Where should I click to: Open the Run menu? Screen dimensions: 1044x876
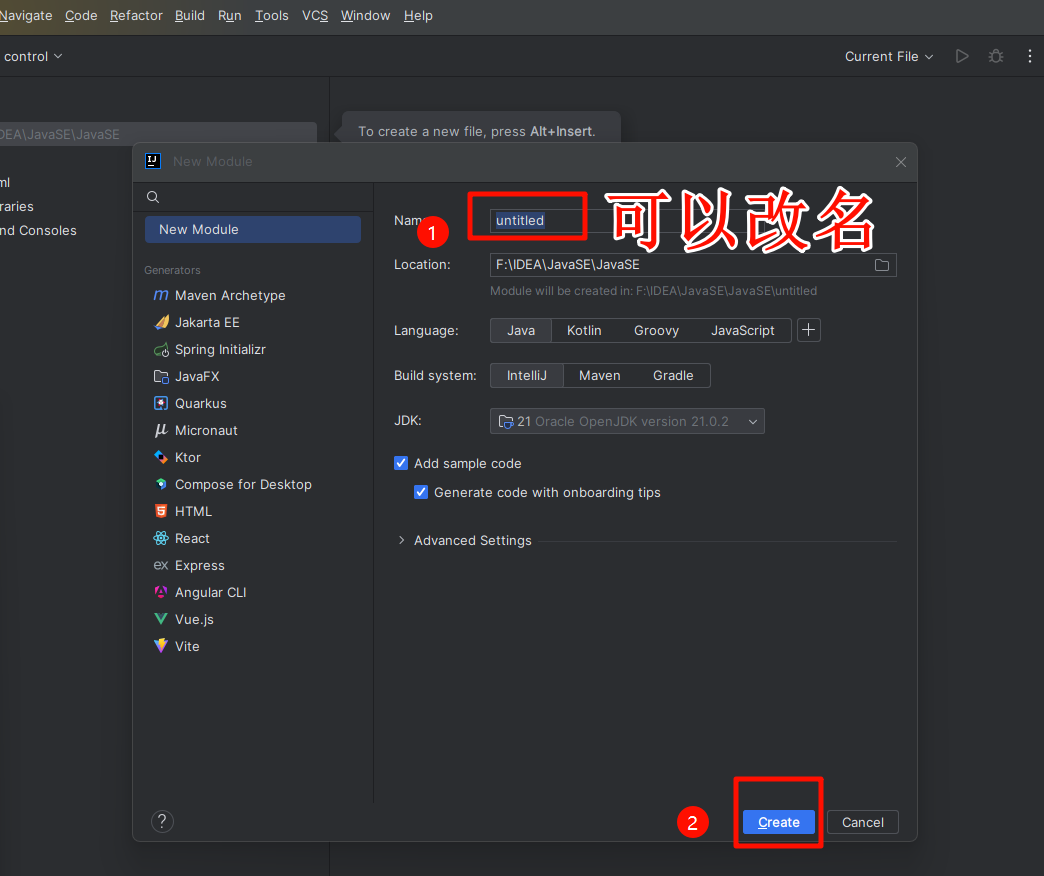[230, 15]
